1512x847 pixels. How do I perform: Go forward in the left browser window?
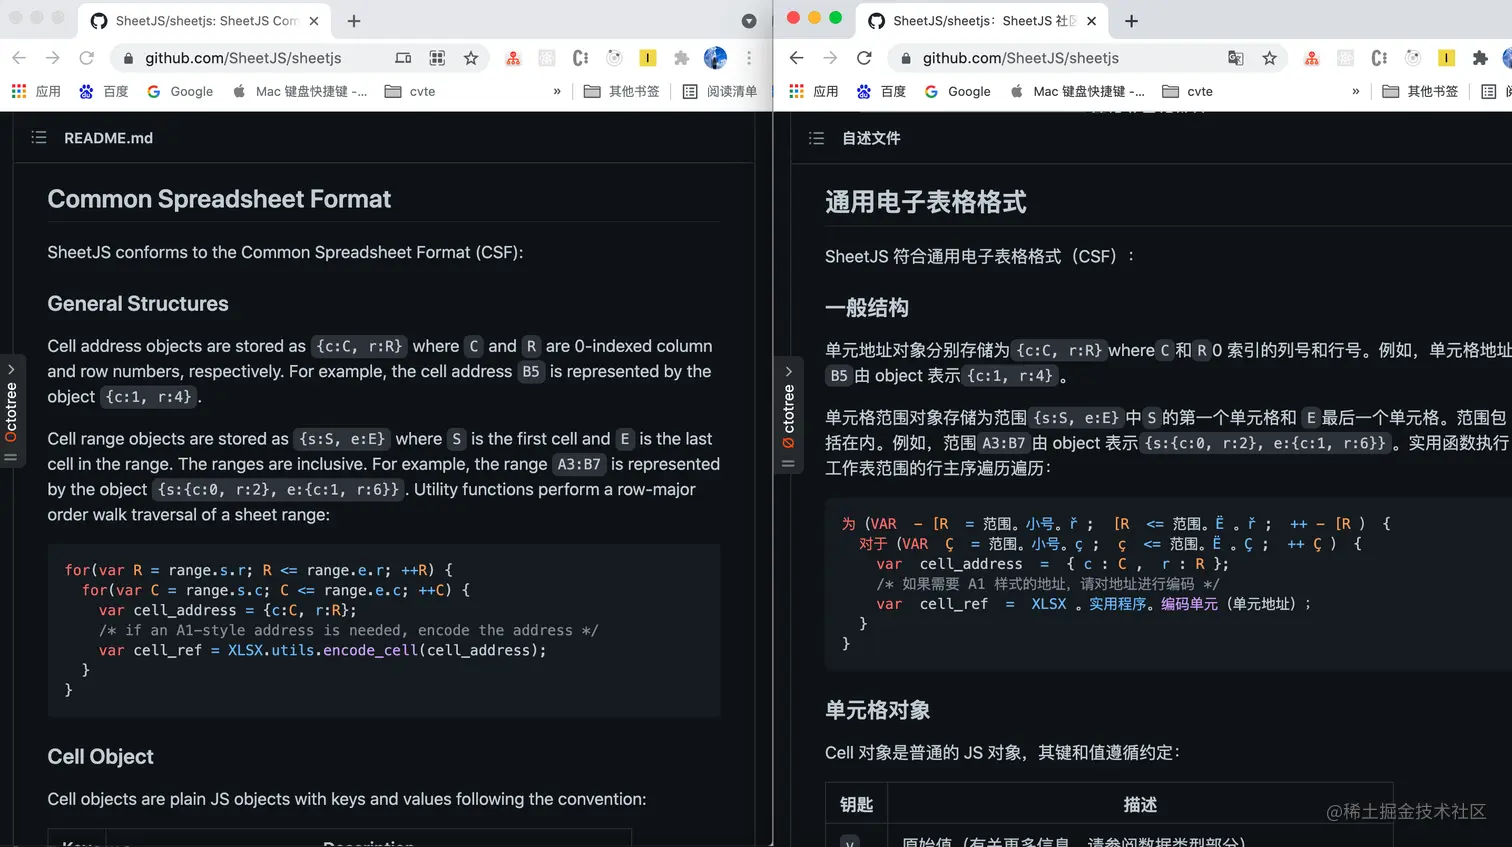tap(53, 58)
